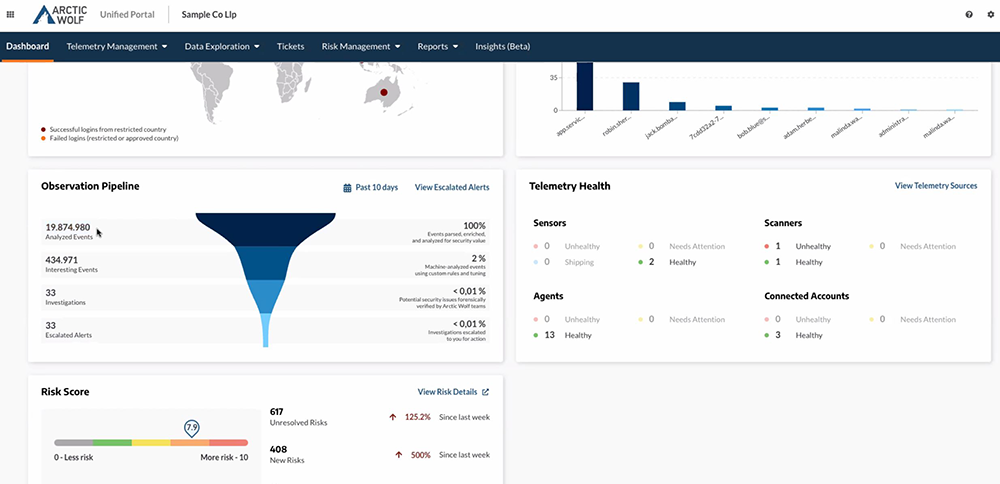Screen dimensions: 1000x484
Task: Click the Arctic Wolf logo
Action: tap(60, 15)
